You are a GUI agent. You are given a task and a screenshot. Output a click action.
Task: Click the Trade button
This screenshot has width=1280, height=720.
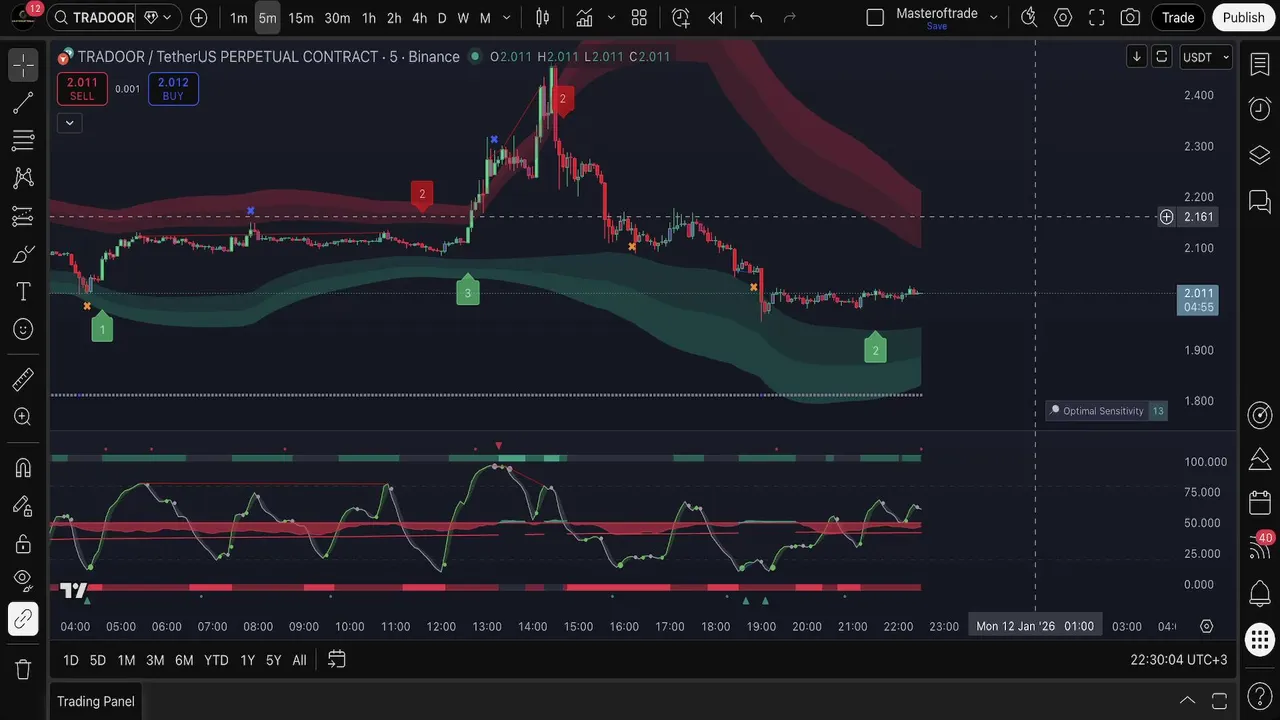(x=1178, y=17)
